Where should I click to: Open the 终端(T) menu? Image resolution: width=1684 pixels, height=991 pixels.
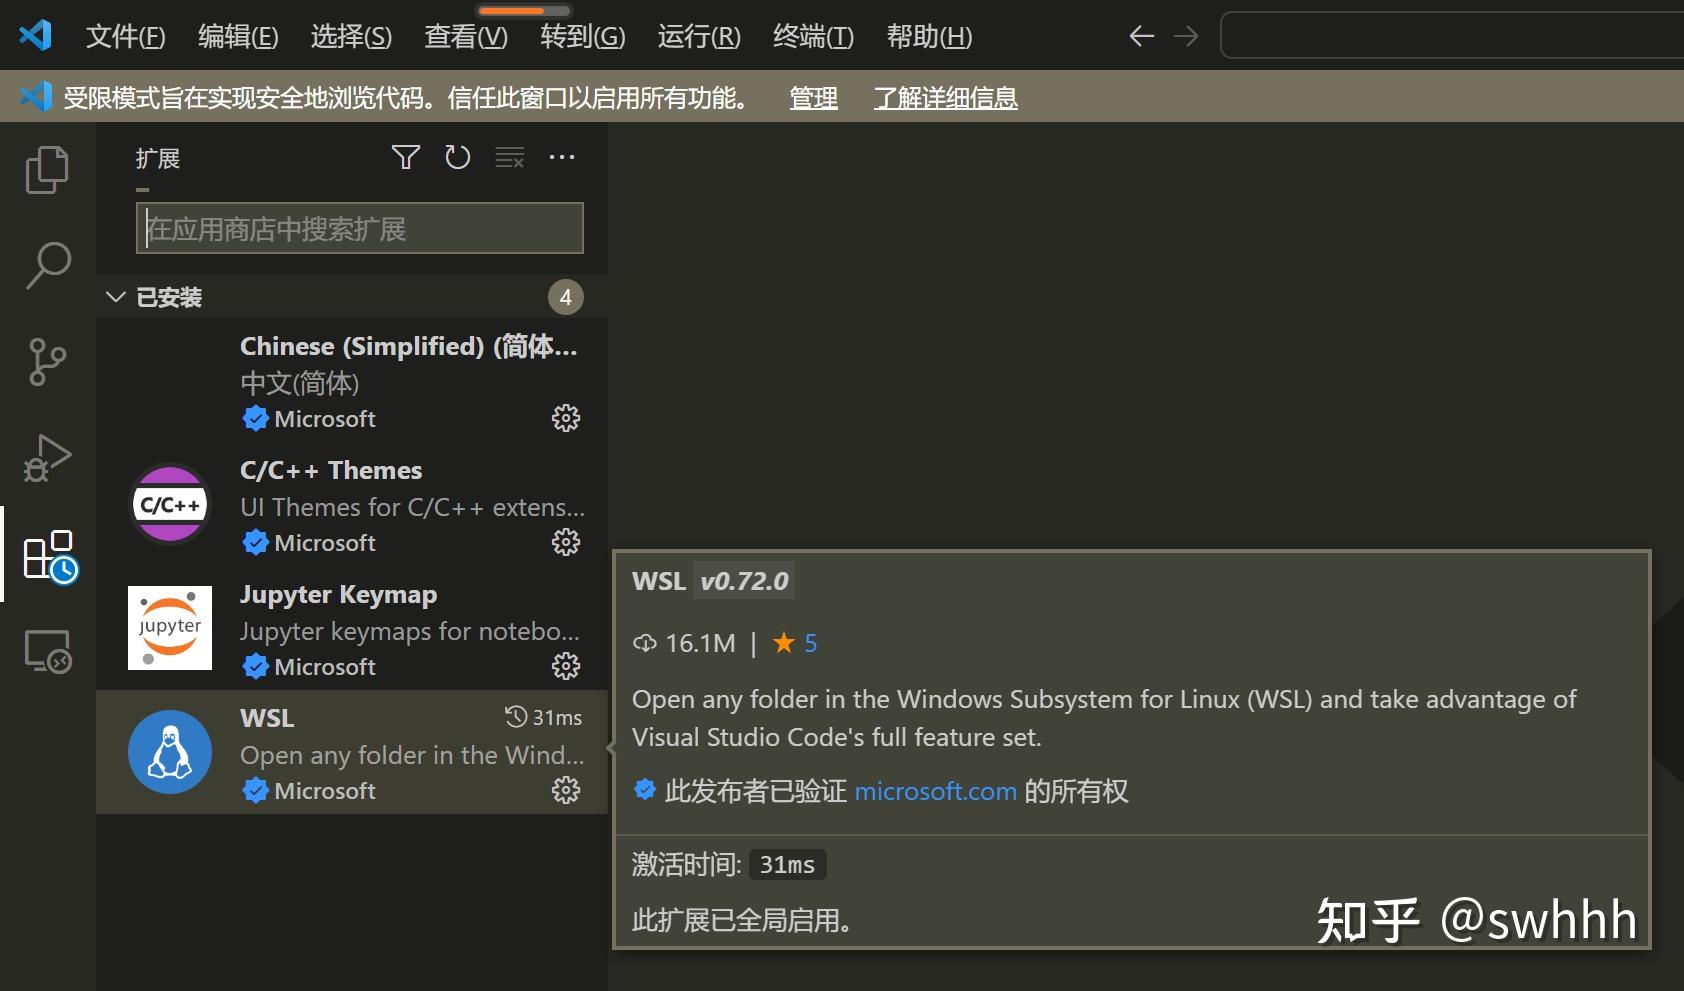click(x=813, y=37)
